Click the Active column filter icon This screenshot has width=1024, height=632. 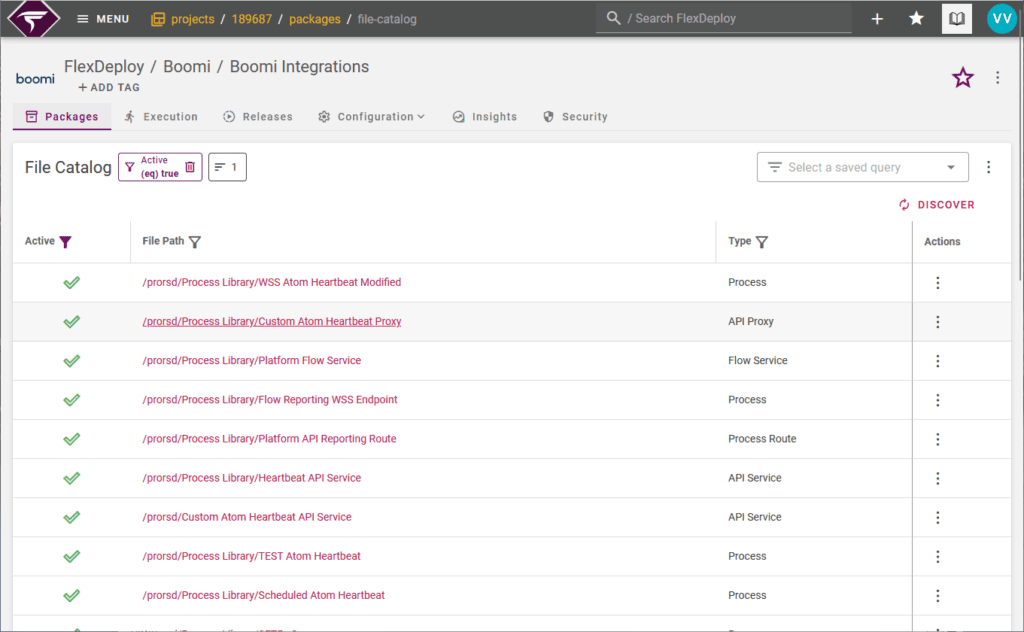point(65,242)
